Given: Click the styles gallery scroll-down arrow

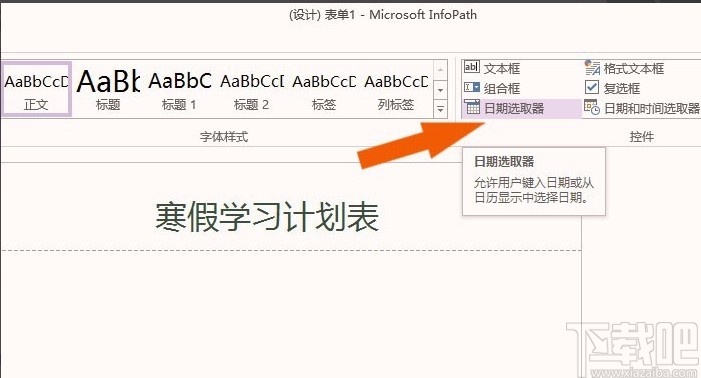Looking at the screenshot, I should click(x=440, y=89).
